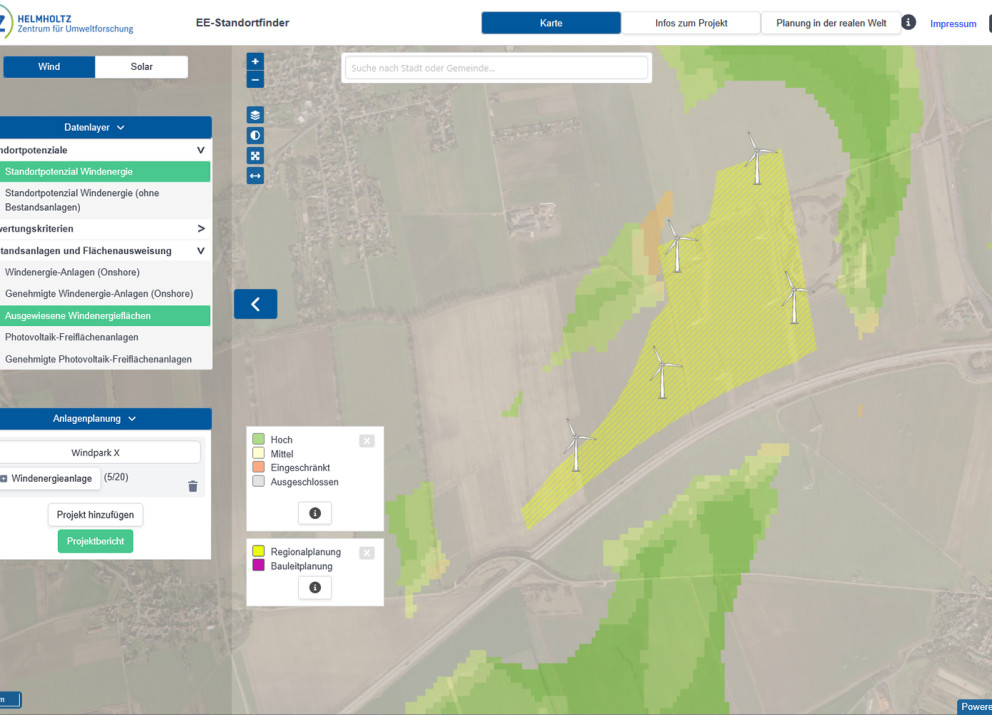
Task: Open the Infos zum Projekt tab
Action: point(691,23)
